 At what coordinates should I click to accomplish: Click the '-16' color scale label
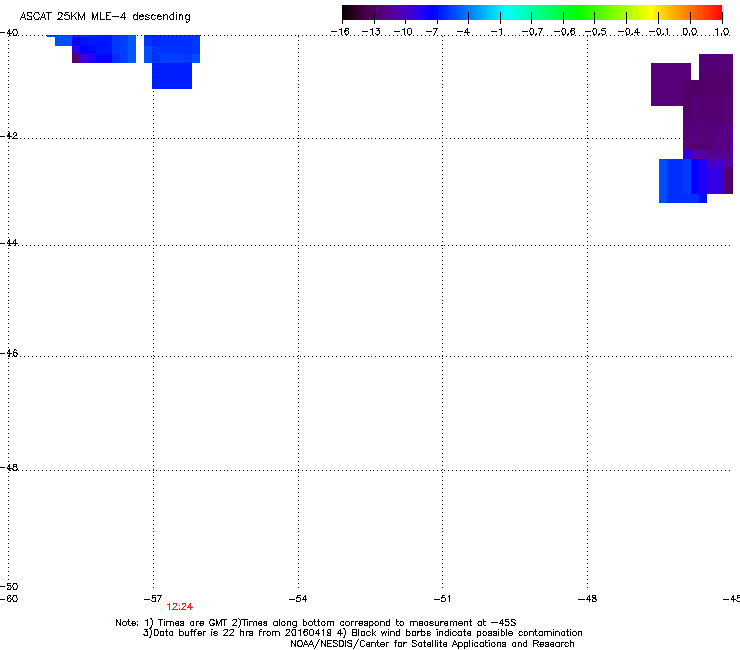[x=340, y=32]
